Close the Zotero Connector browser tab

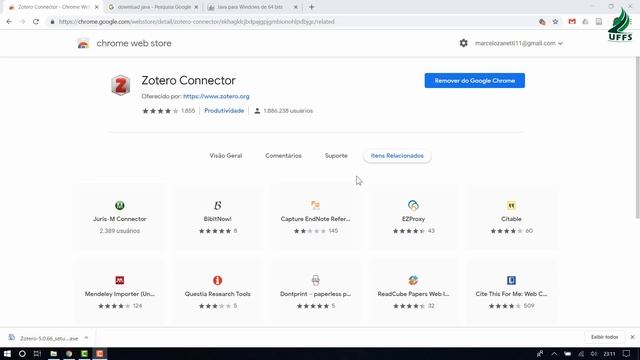click(96, 7)
